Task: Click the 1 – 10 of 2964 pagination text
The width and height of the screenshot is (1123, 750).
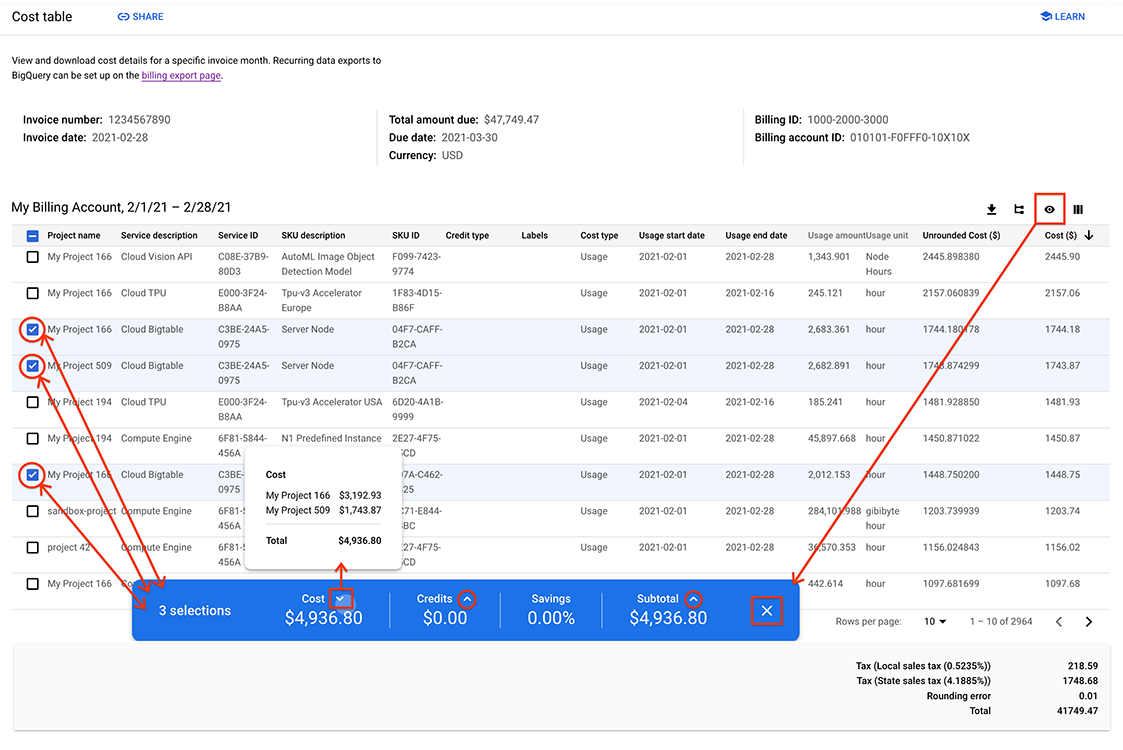Action: (x=1001, y=622)
